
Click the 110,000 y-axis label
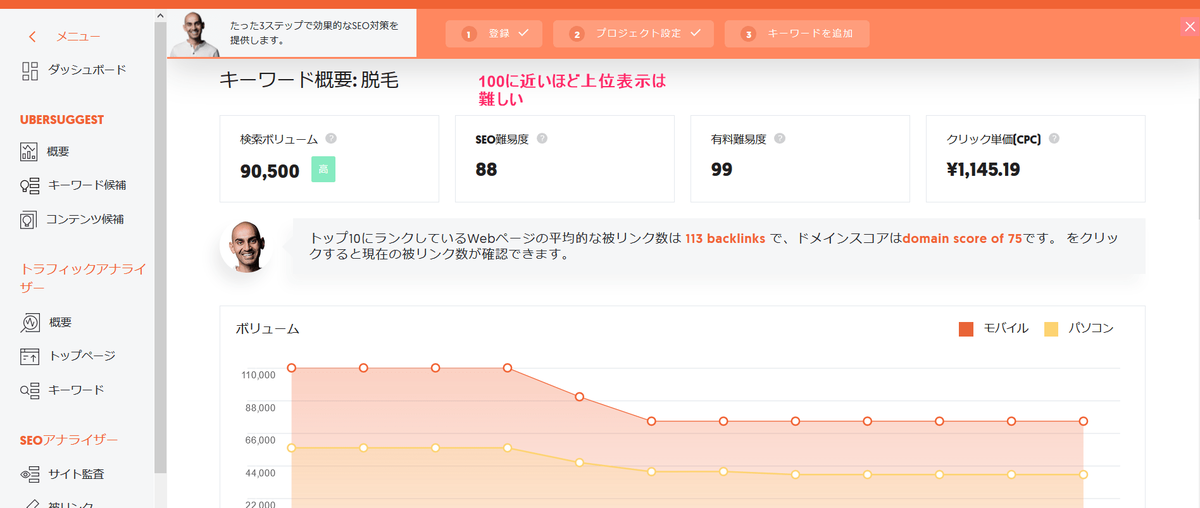click(257, 375)
